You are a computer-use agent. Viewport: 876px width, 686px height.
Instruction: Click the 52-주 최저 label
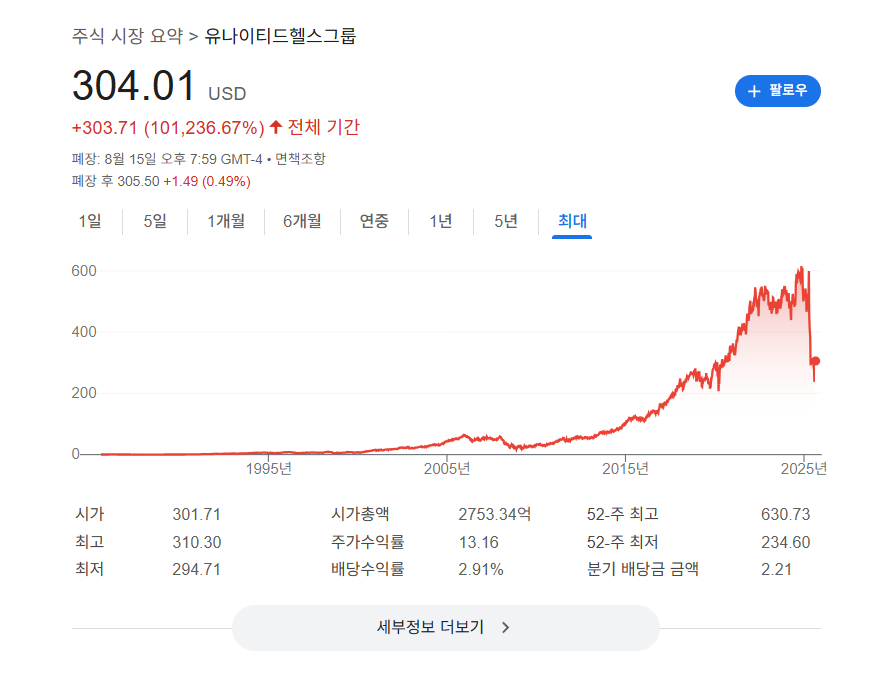pyautogui.click(x=622, y=541)
